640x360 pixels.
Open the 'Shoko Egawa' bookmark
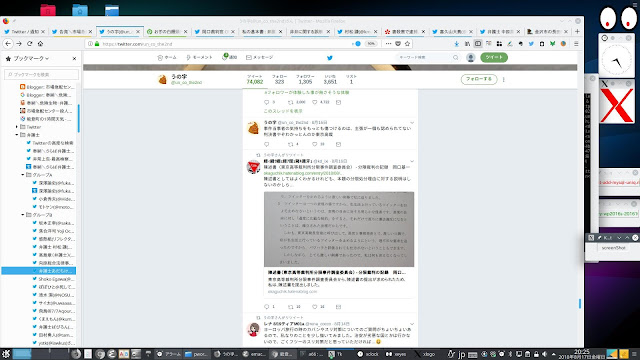click(x=53, y=279)
